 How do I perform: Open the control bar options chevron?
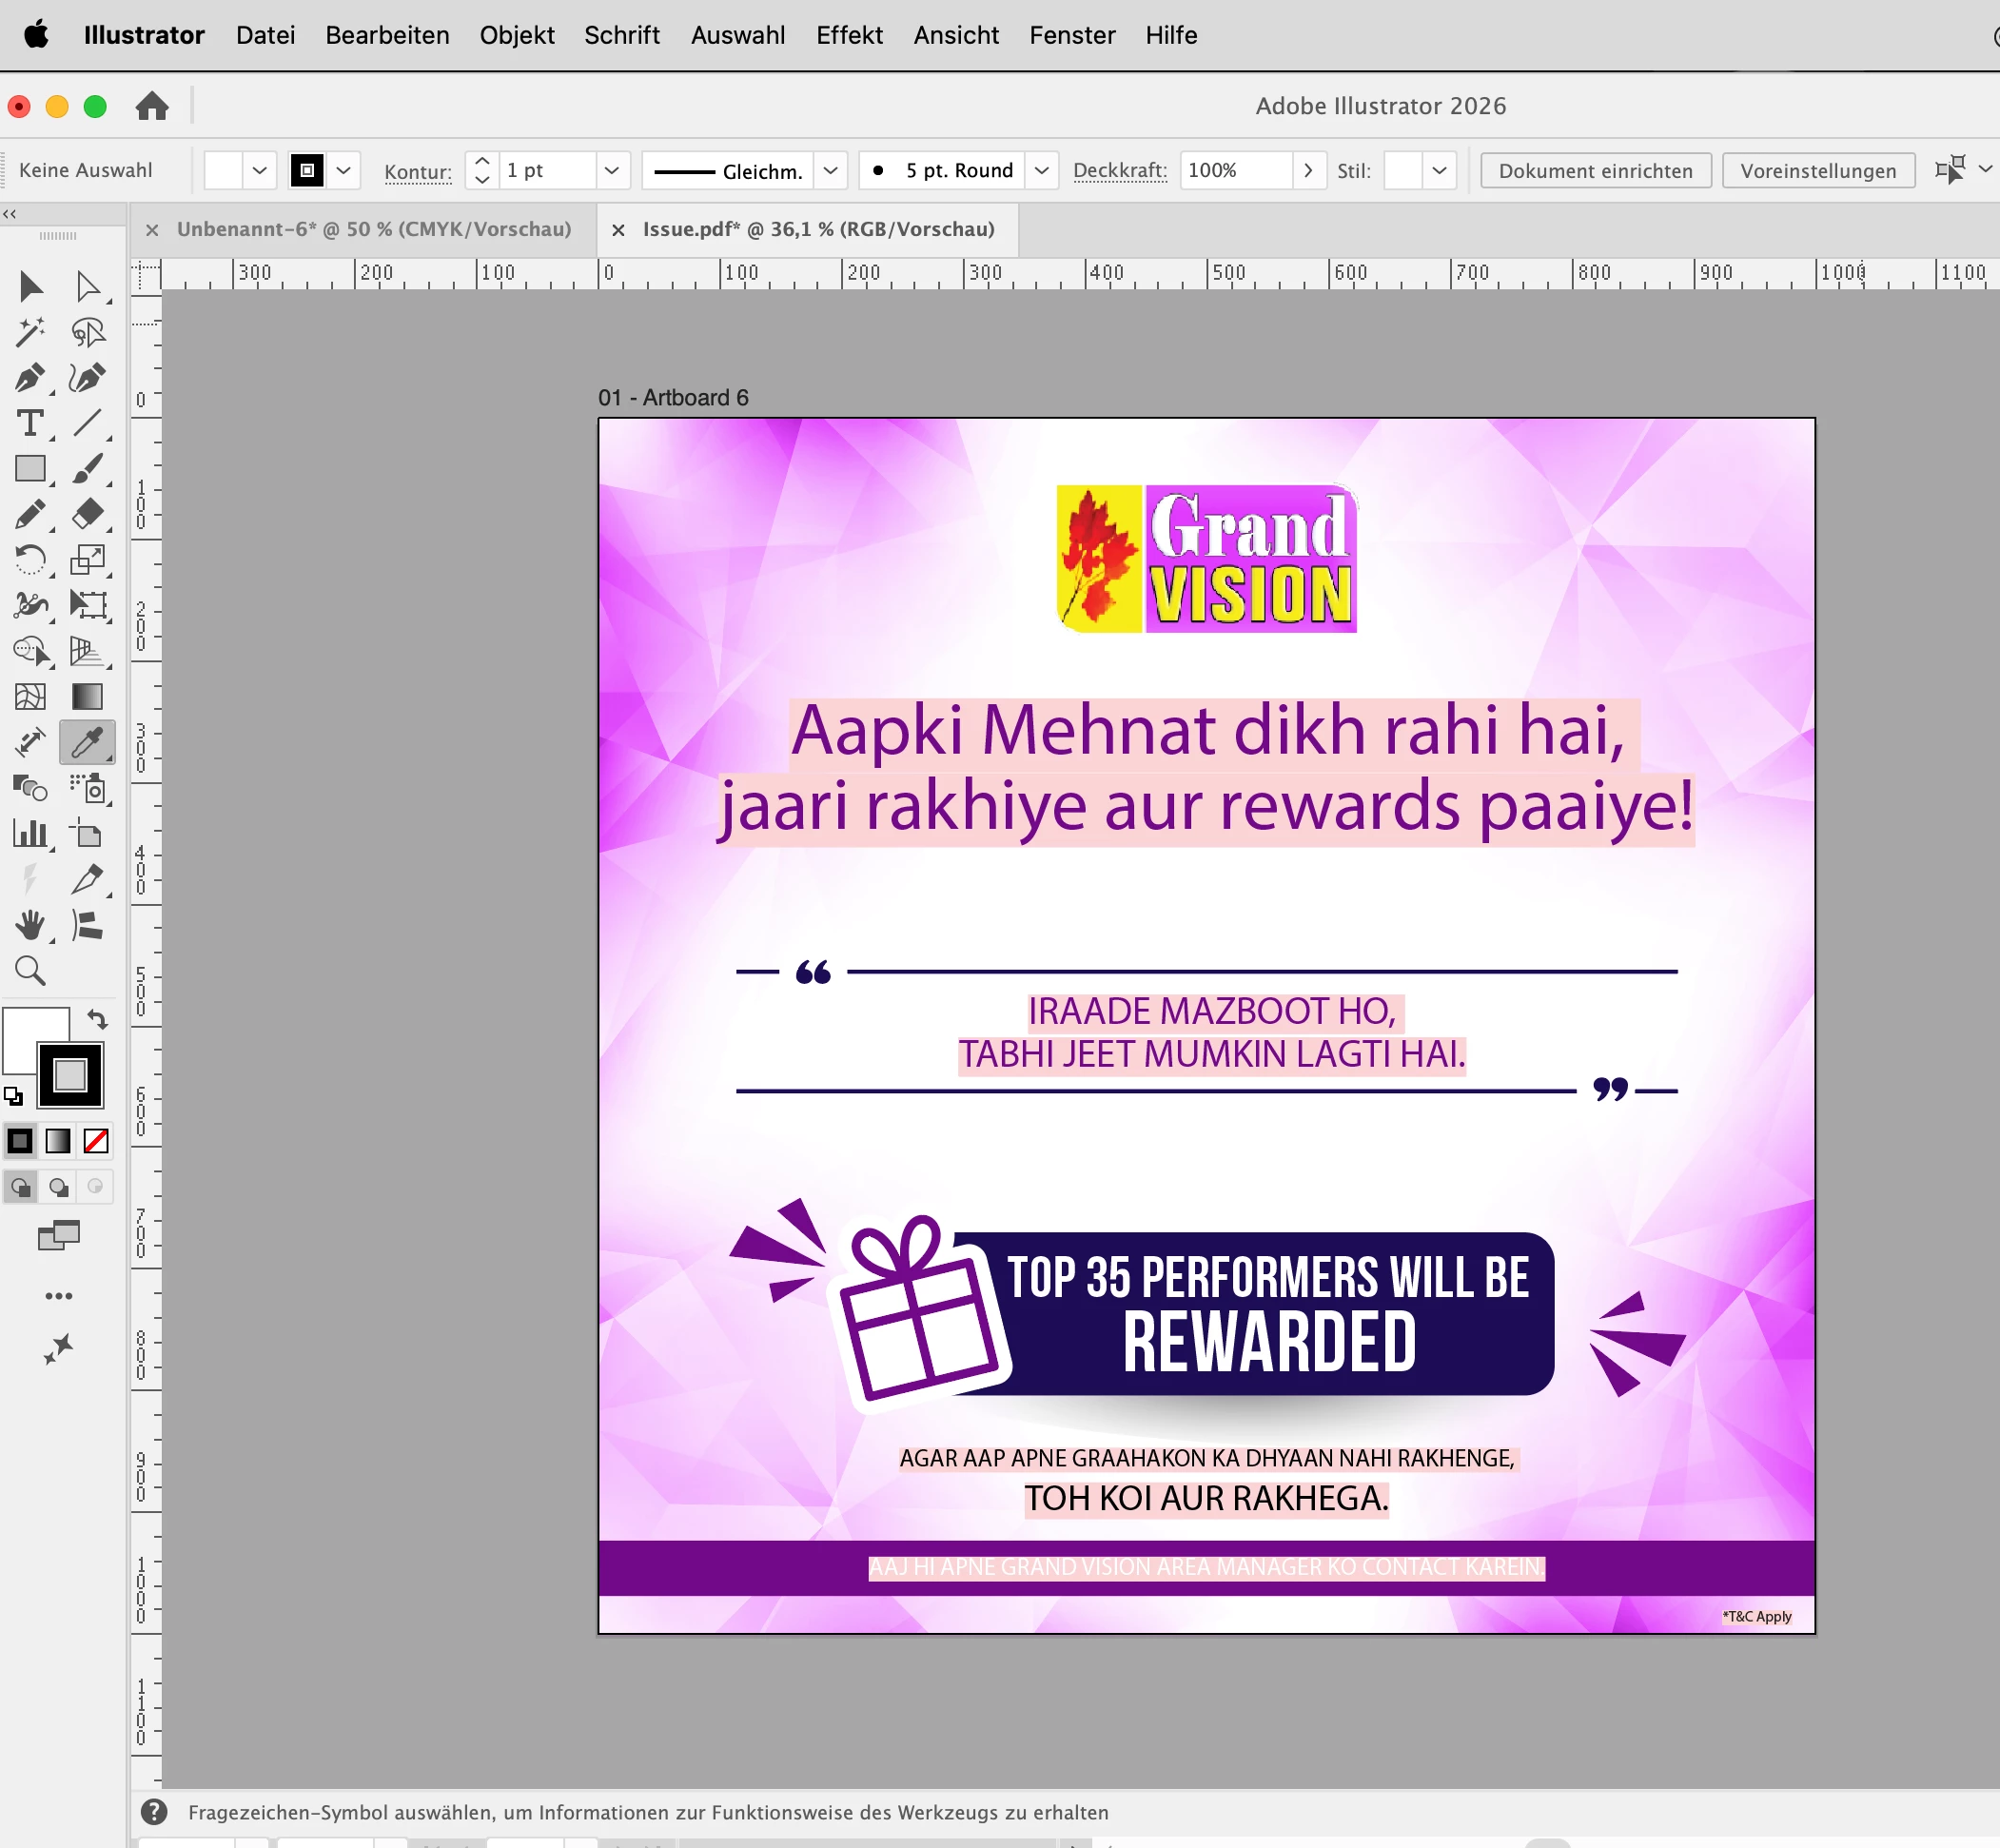1985,169
